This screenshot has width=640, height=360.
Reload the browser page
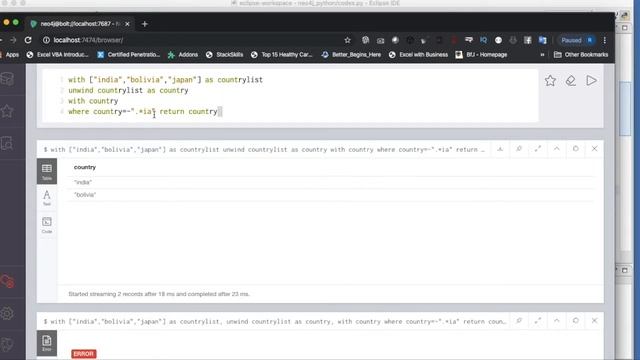28,40
